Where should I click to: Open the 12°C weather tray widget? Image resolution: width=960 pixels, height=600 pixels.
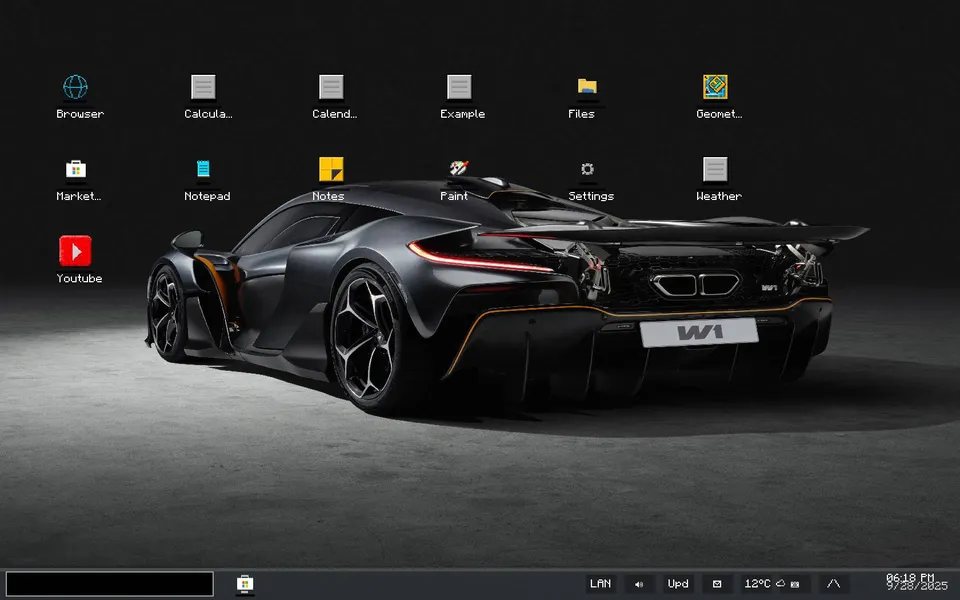[x=775, y=584]
